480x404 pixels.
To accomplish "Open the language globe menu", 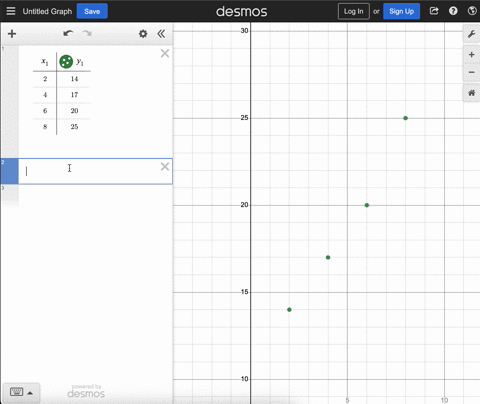I will pos(472,11).
